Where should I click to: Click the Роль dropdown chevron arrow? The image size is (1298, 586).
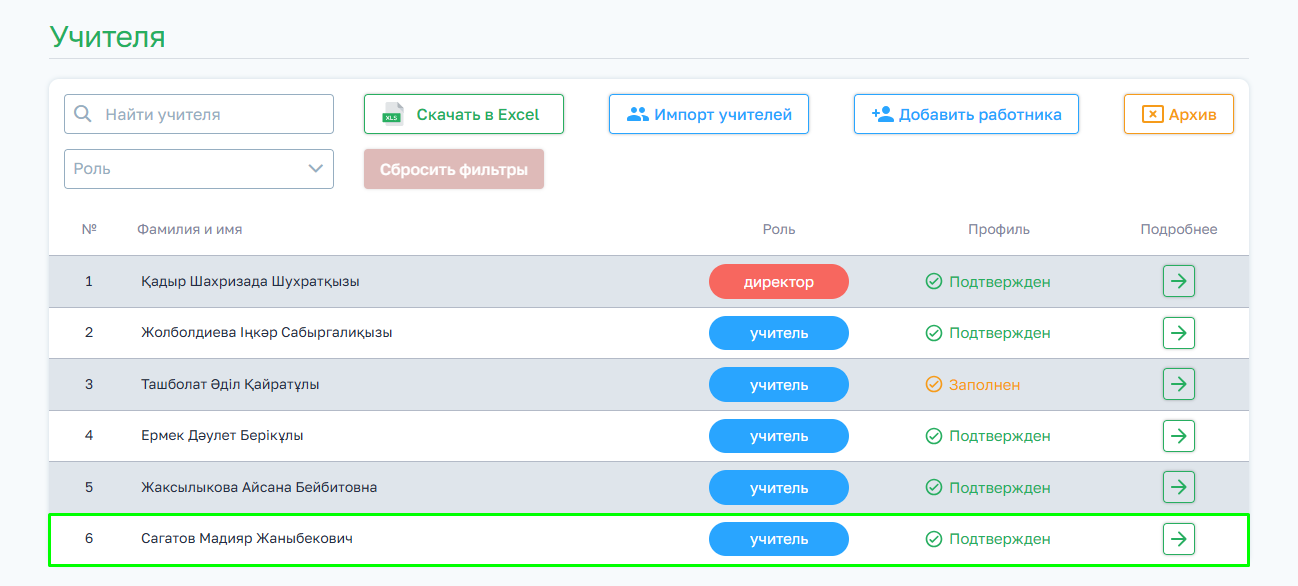click(x=316, y=169)
